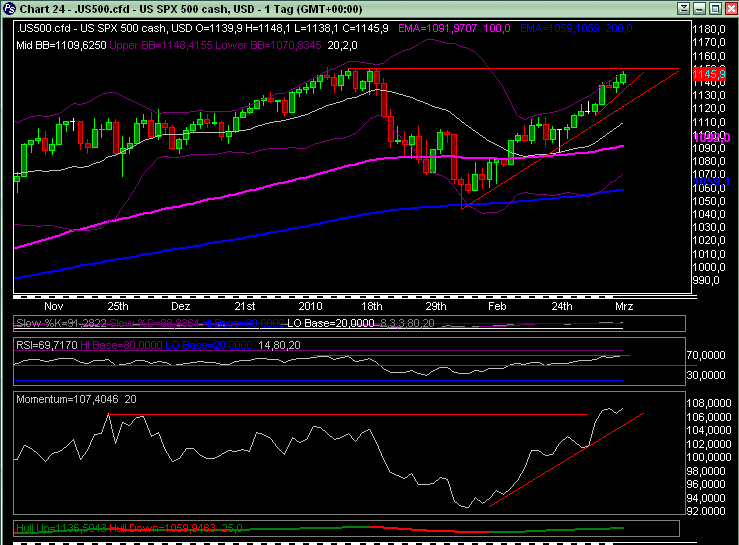This screenshot has width=739, height=545.
Task: Click the 25th date label on time axis
Action: click(118, 306)
